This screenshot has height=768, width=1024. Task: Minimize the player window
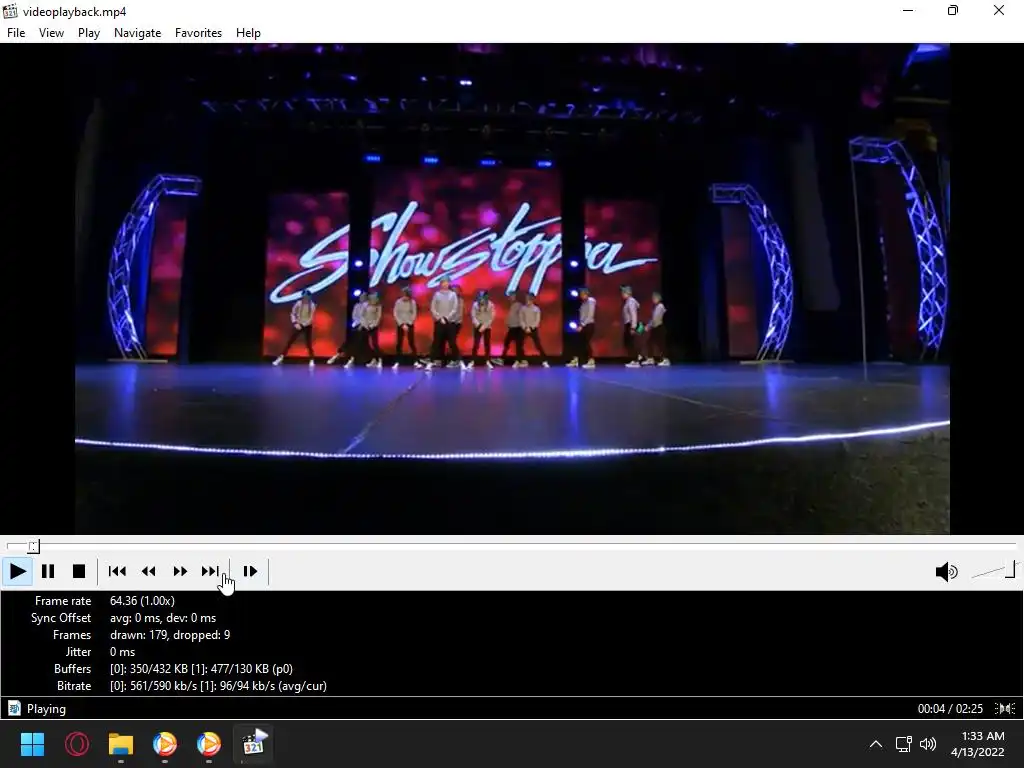pos(908,10)
